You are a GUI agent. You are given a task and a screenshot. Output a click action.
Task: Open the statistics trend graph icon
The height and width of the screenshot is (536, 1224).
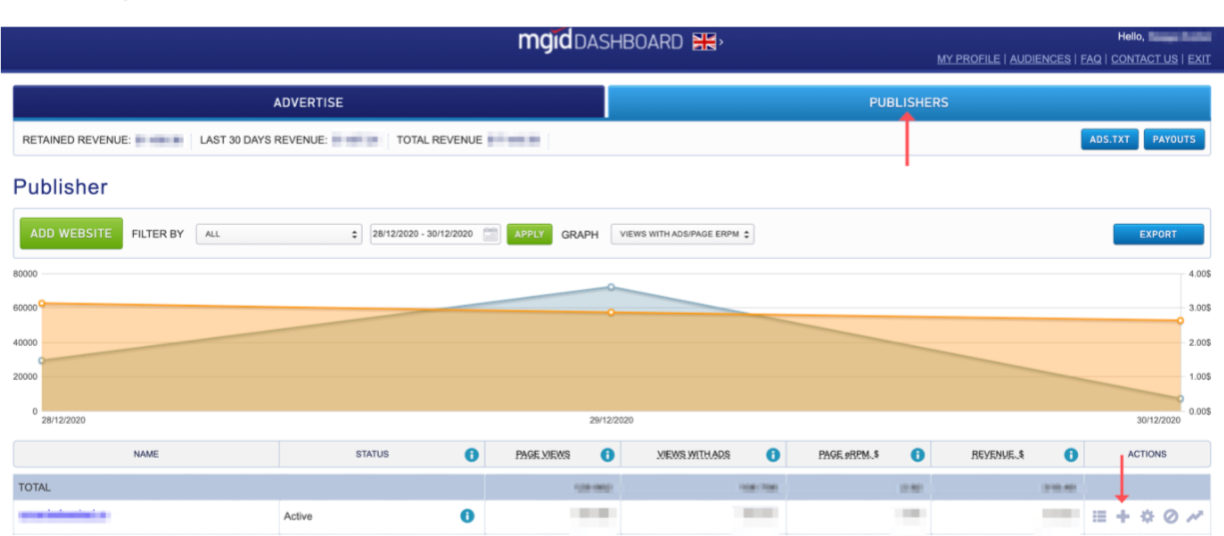coord(1194,516)
